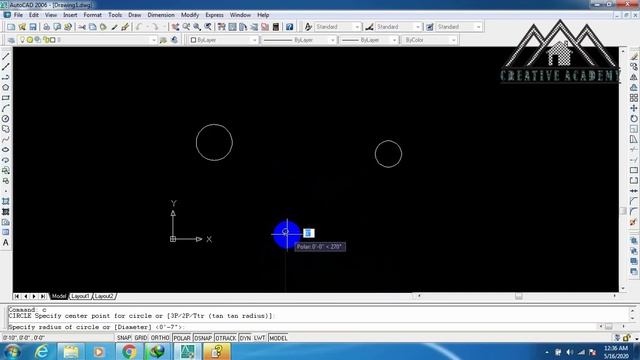Switch to the Layout1 tab

(80, 296)
